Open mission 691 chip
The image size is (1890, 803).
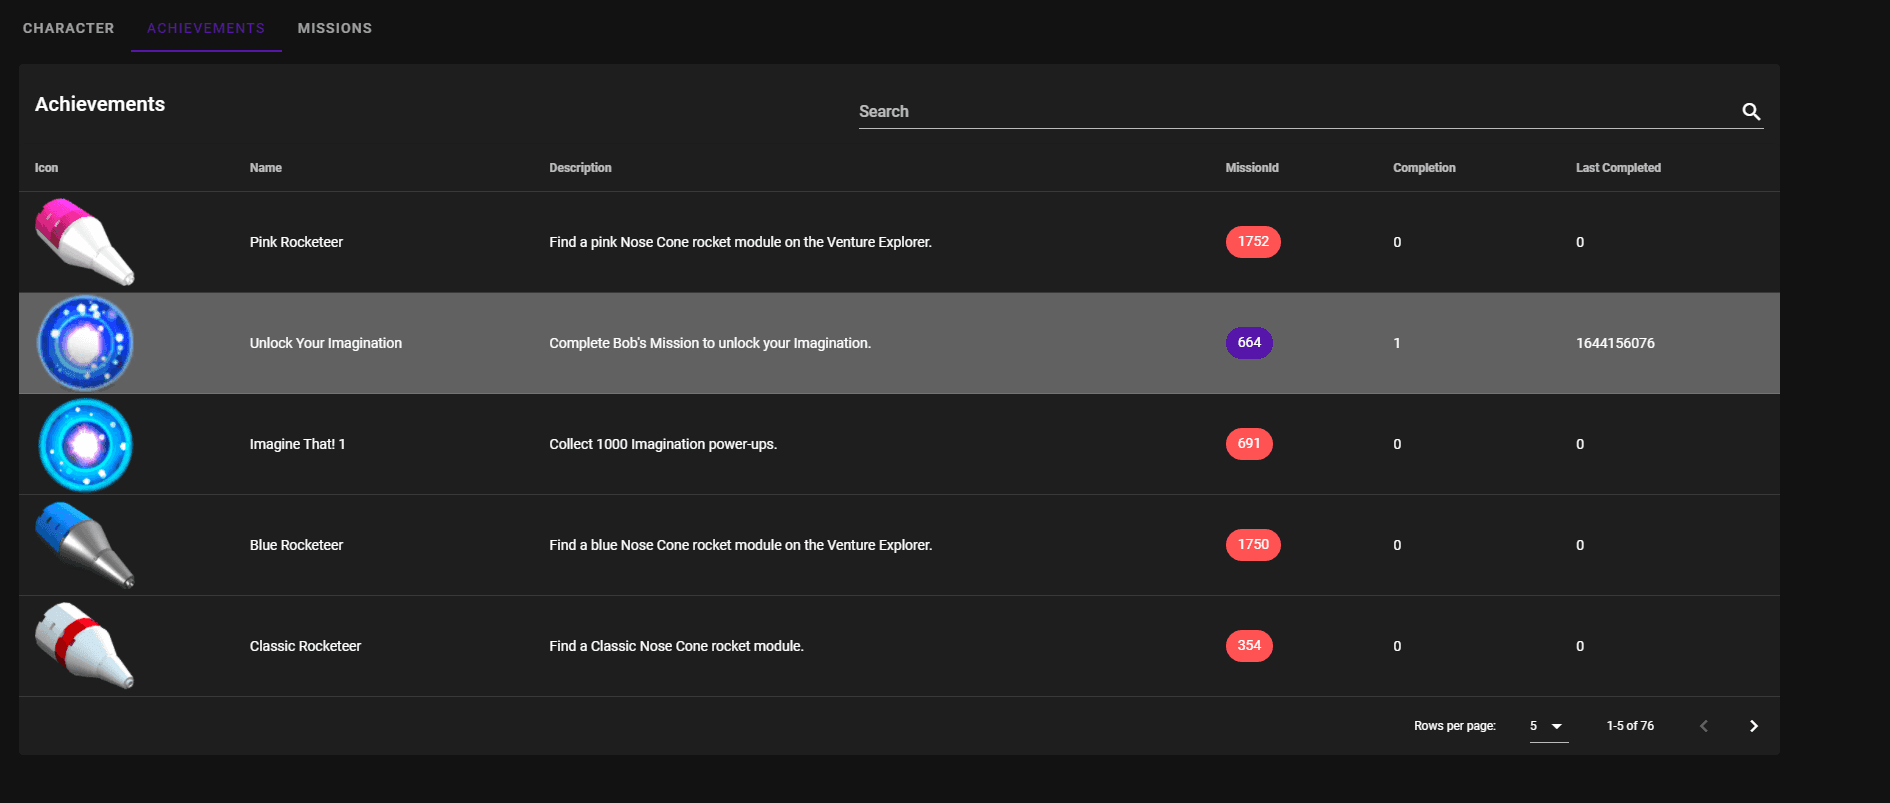pos(1249,444)
